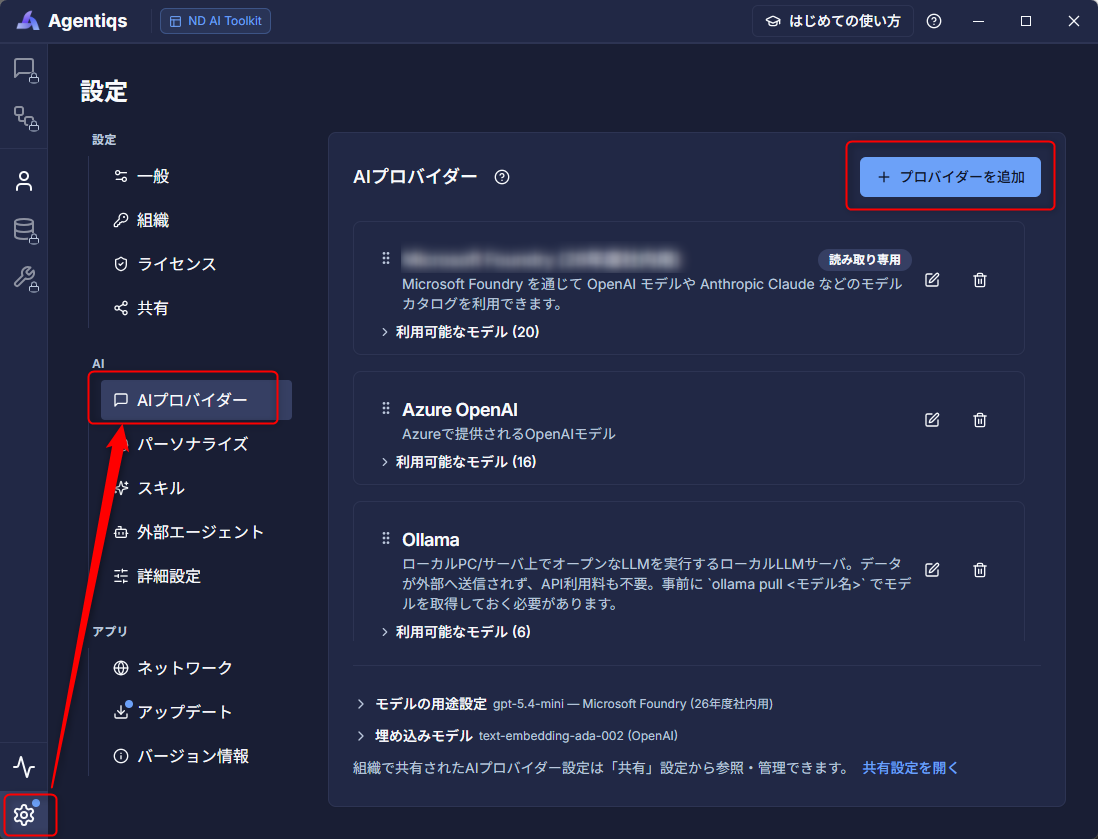This screenshot has width=1098, height=839.
Task: Click the ND AI Toolkit button
Action: [x=216, y=21]
